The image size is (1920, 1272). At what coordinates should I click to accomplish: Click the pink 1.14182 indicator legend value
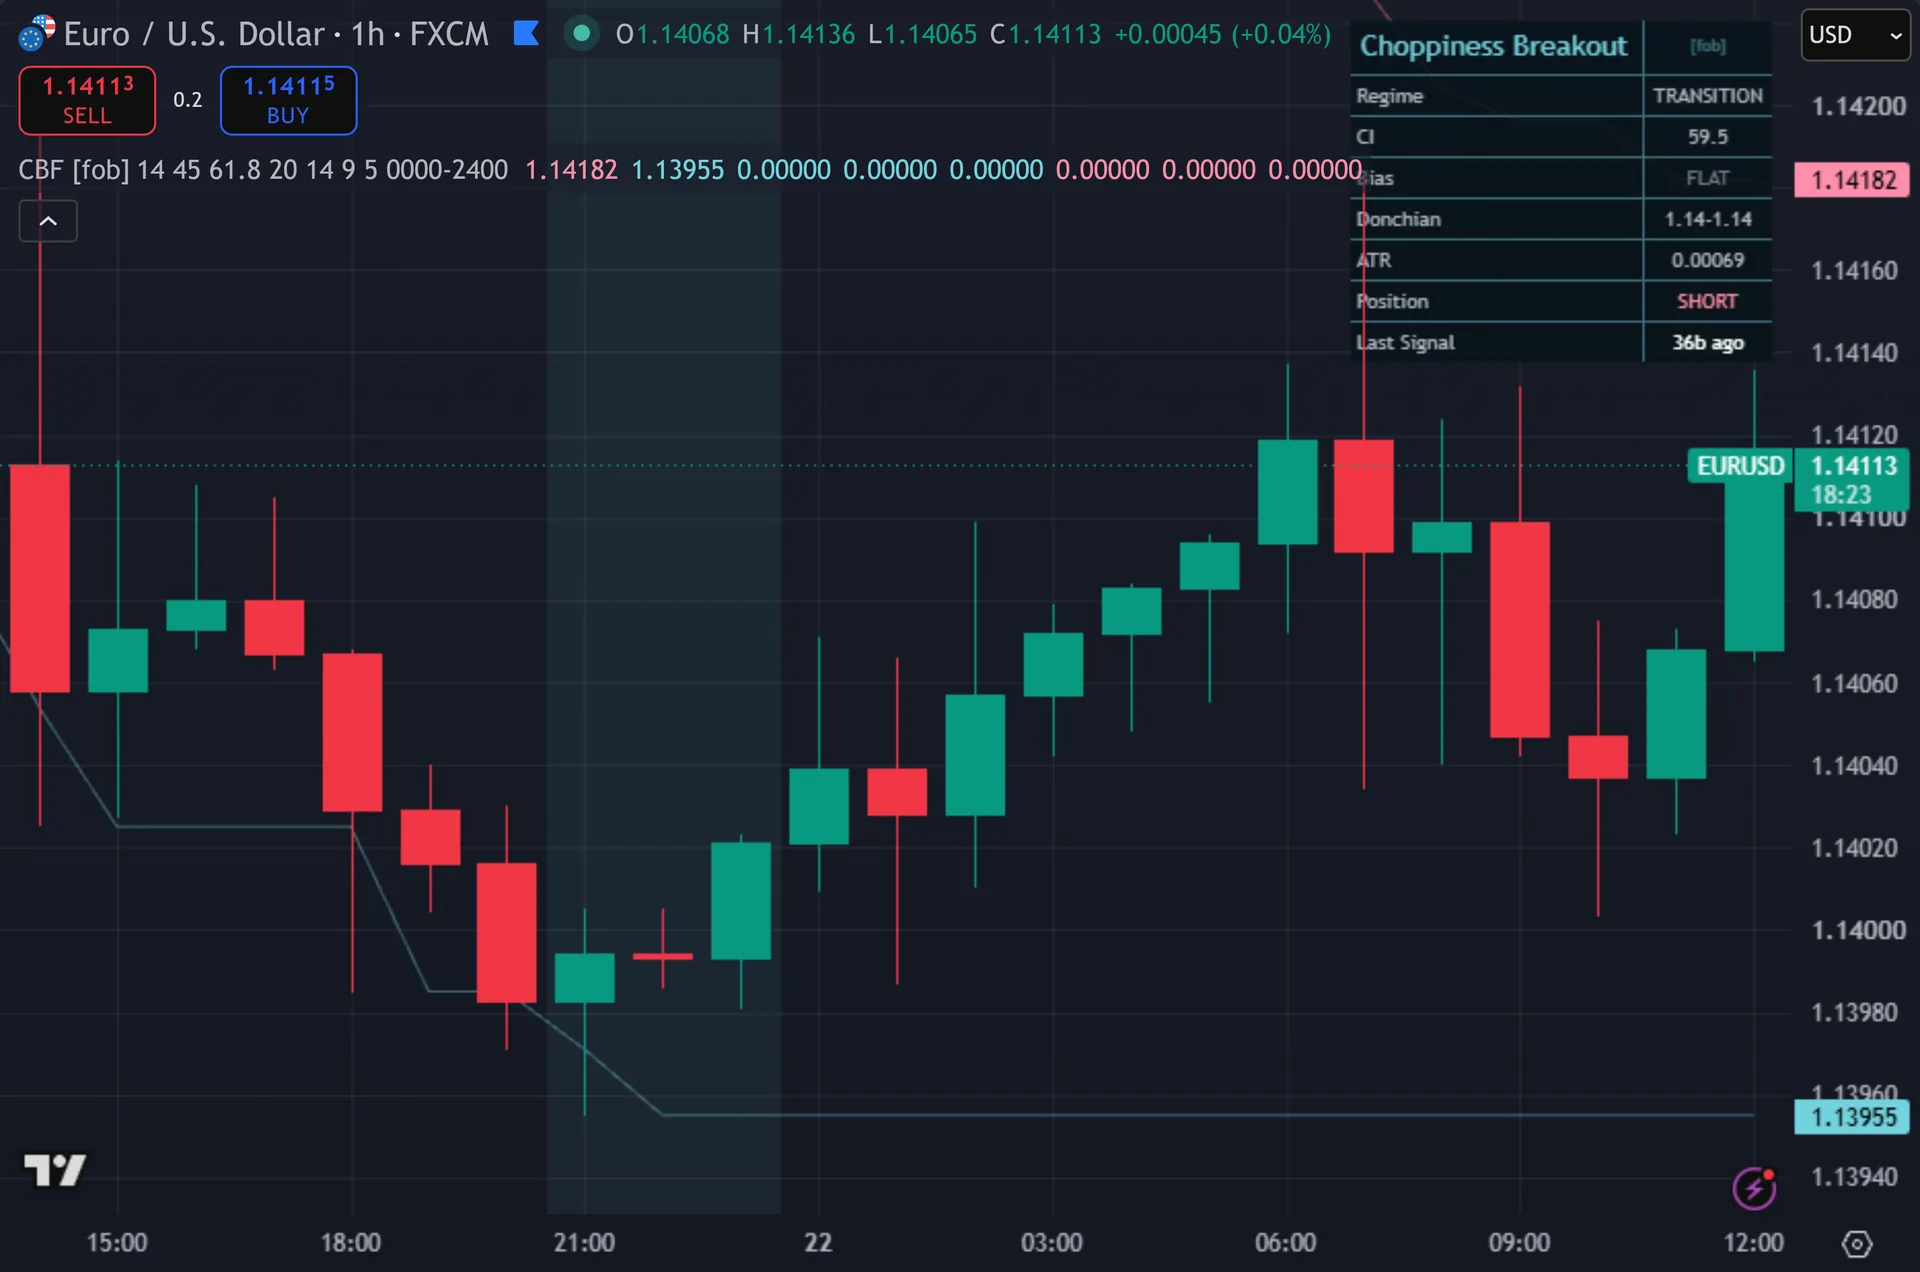pyautogui.click(x=571, y=170)
